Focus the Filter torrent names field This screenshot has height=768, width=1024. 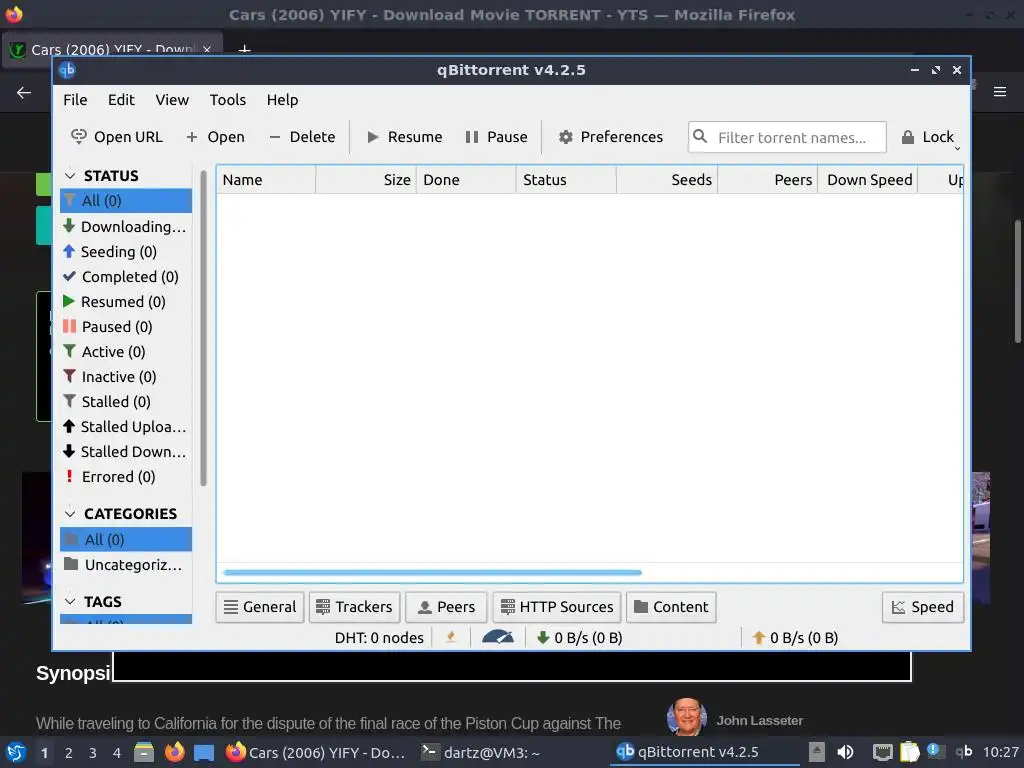point(787,137)
